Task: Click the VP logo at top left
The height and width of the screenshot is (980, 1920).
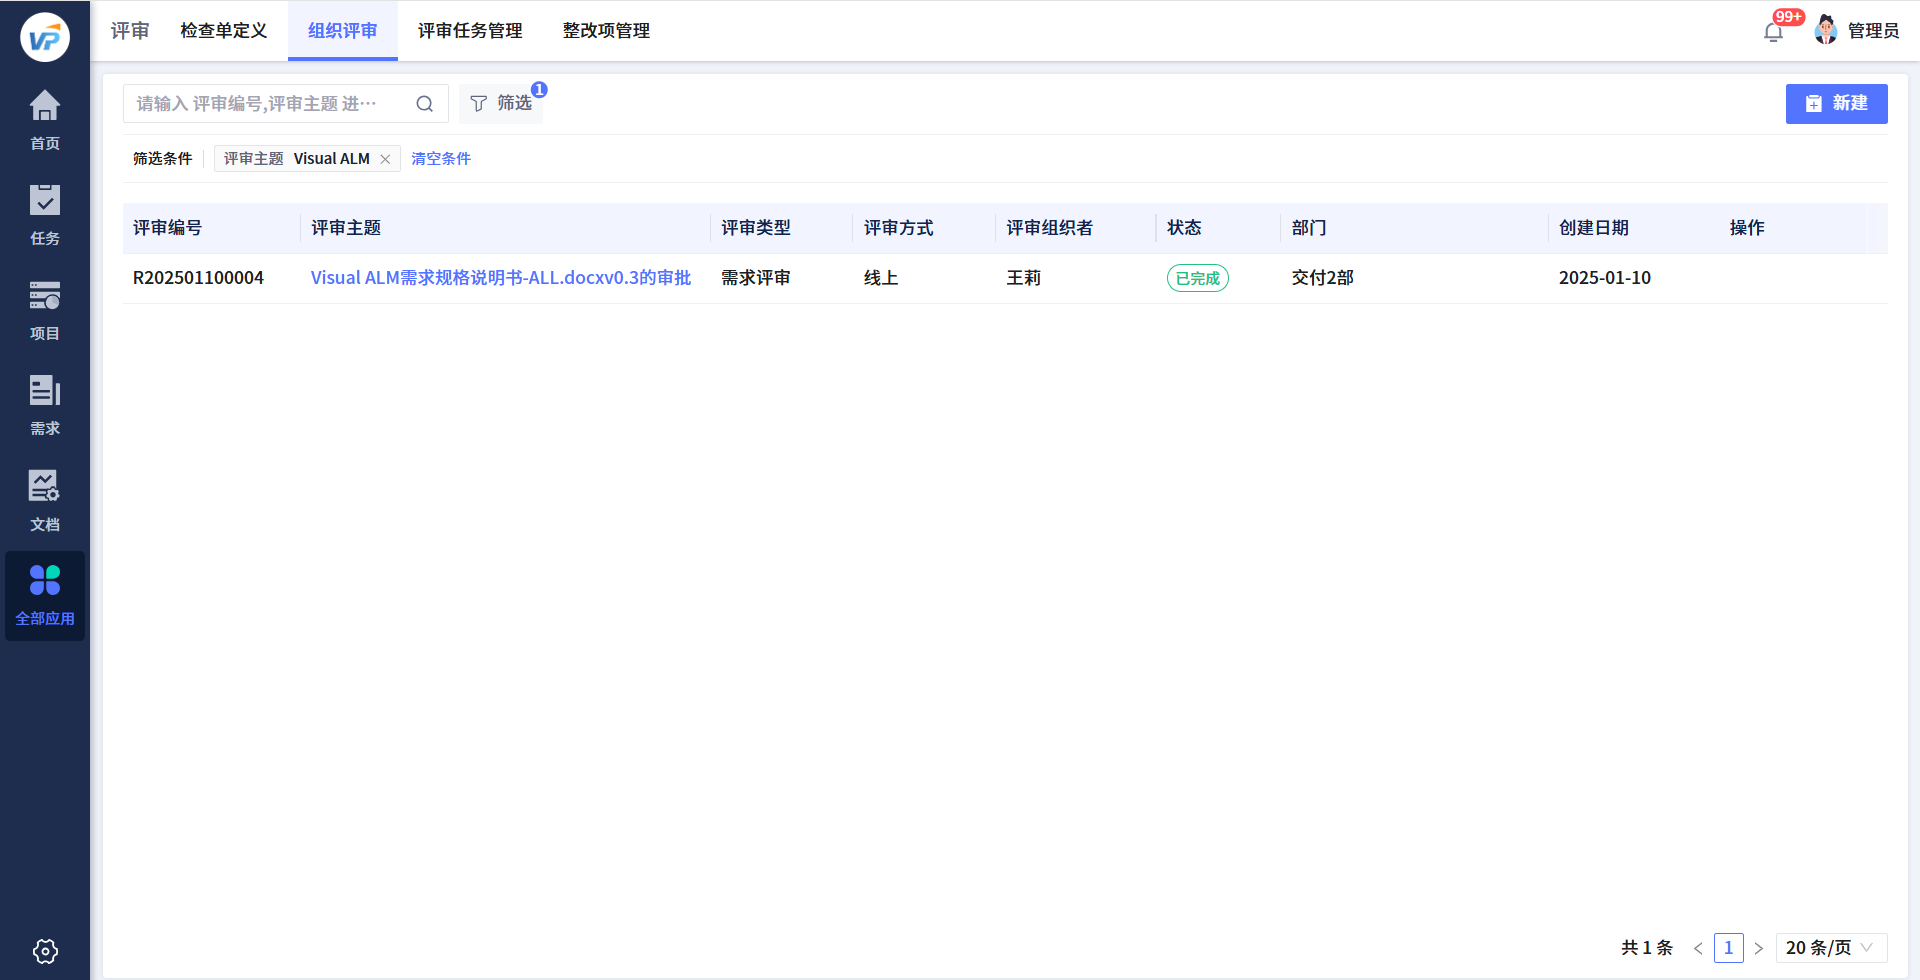Action: point(45,37)
